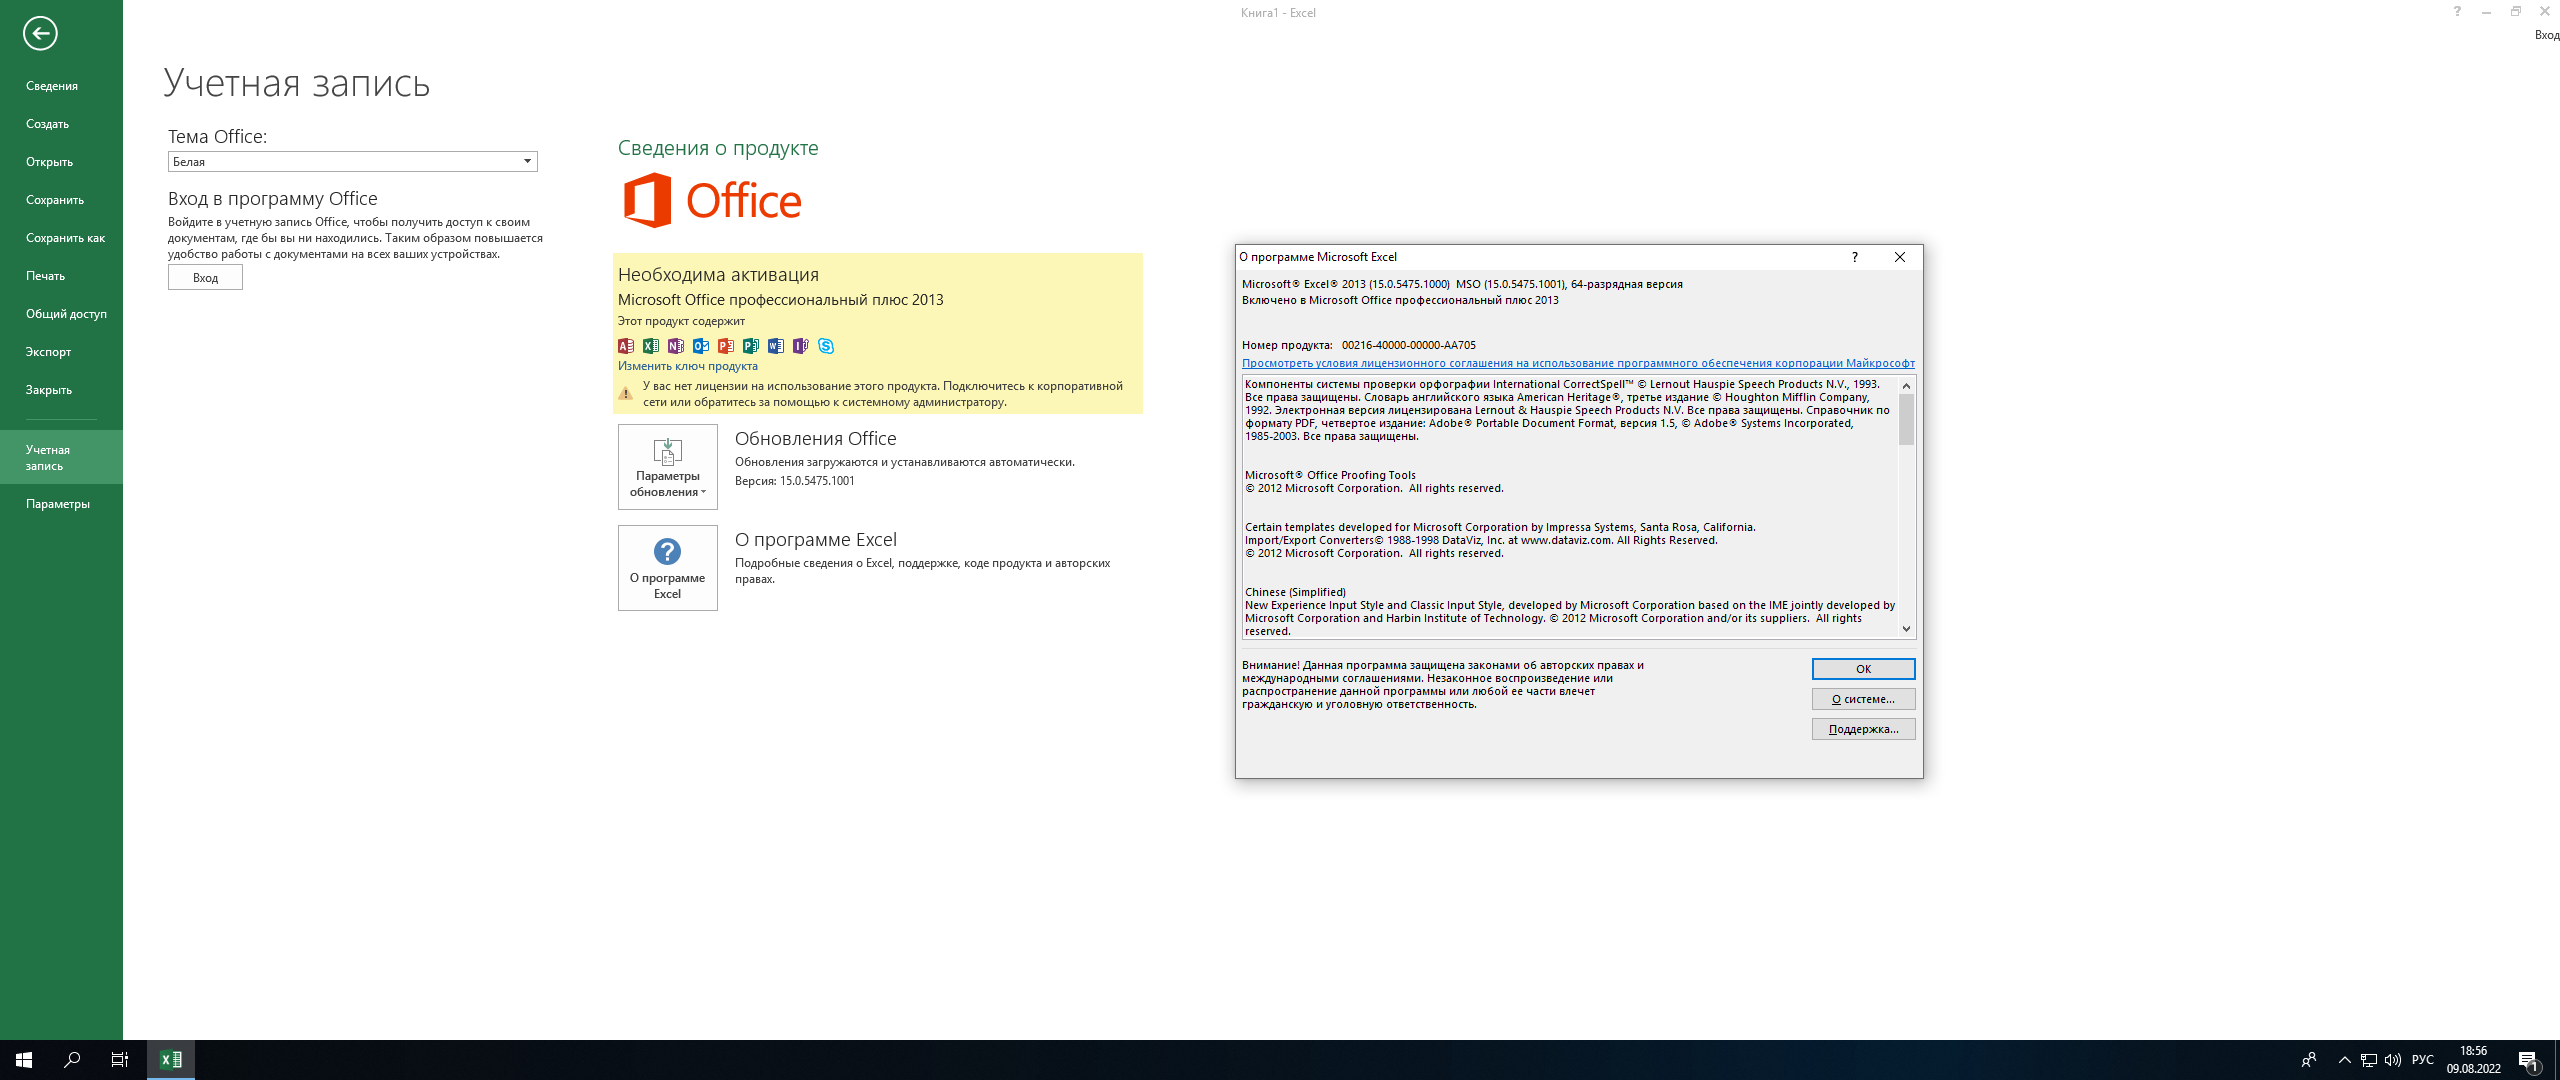
Task: Open license agreement terms link
Action: (x=1578, y=363)
